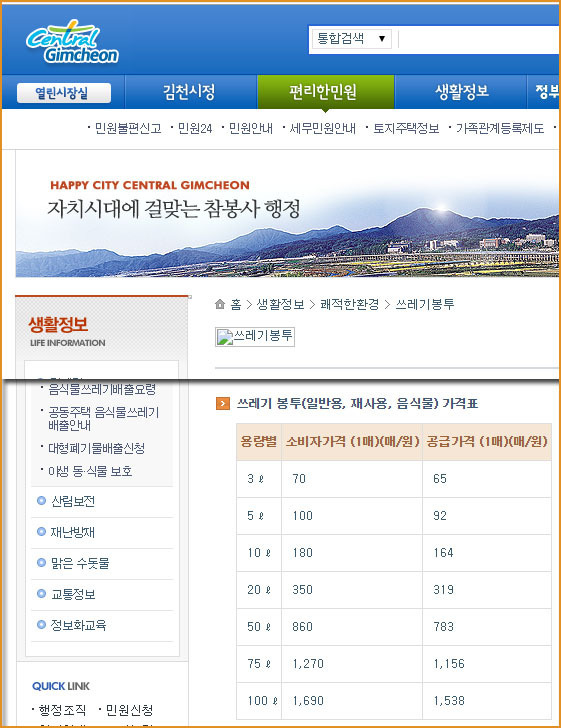Open 민원불편신고 submenu item
Image resolution: width=561 pixels, height=728 pixels.
tap(128, 128)
